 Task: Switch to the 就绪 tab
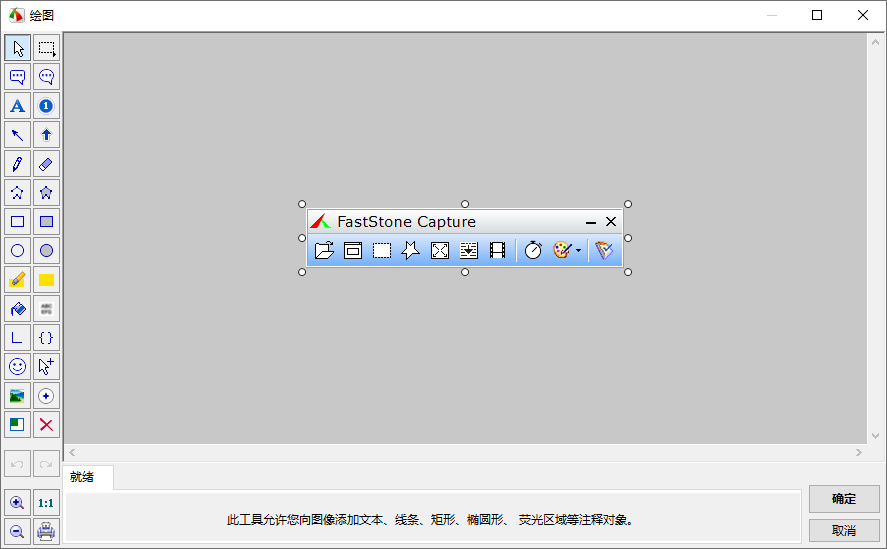click(83, 477)
